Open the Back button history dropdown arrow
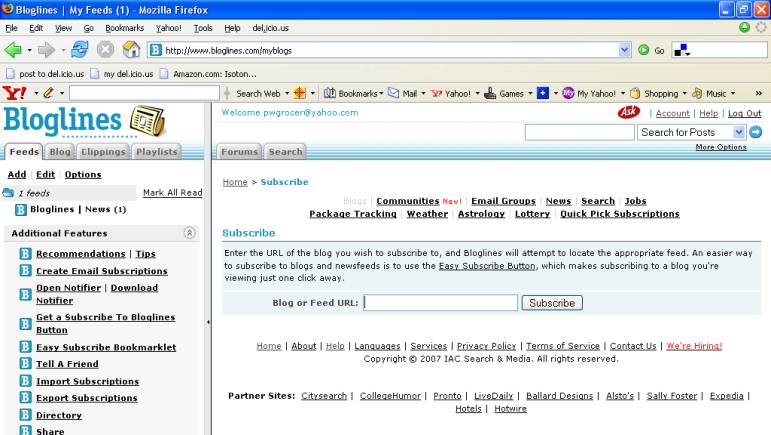Screen dimensions: 771x435 point(30,50)
